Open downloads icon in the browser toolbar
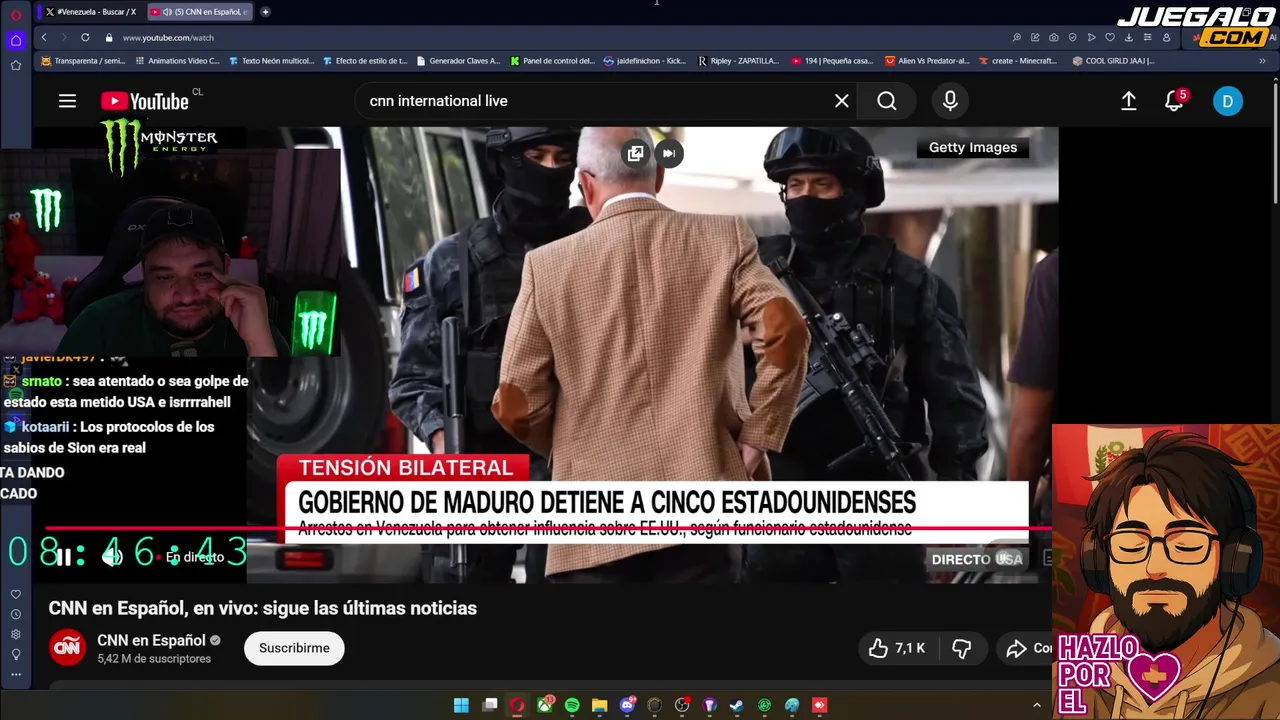This screenshot has height=720, width=1280. pos(1128,37)
